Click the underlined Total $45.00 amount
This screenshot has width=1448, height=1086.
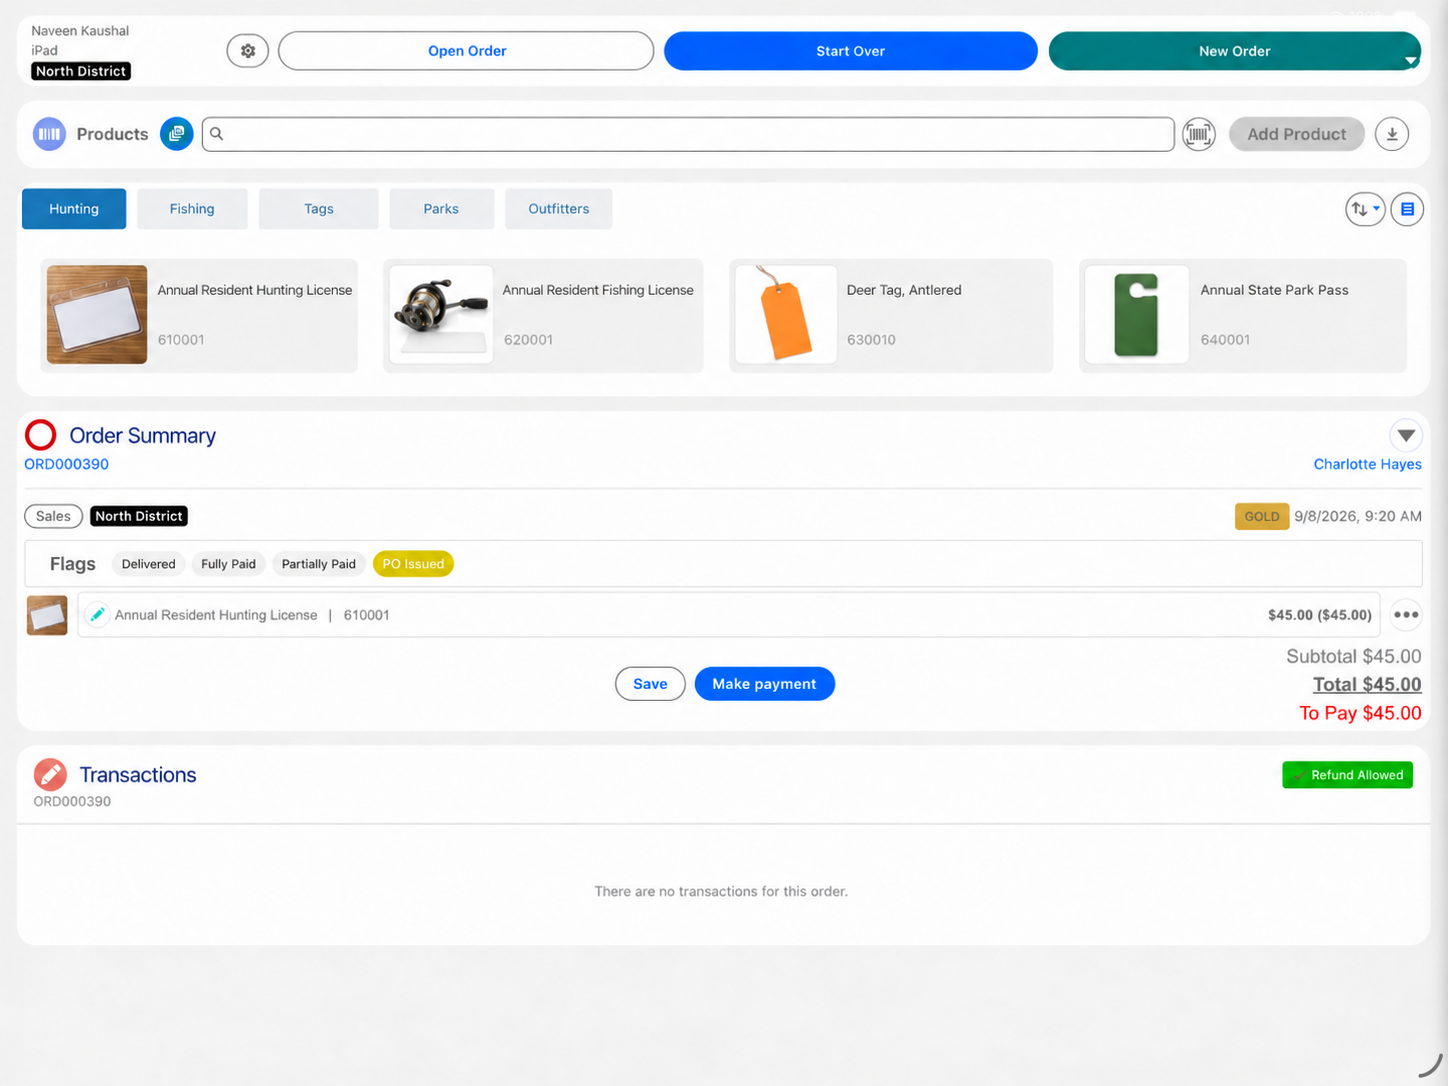tap(1367, 685)
